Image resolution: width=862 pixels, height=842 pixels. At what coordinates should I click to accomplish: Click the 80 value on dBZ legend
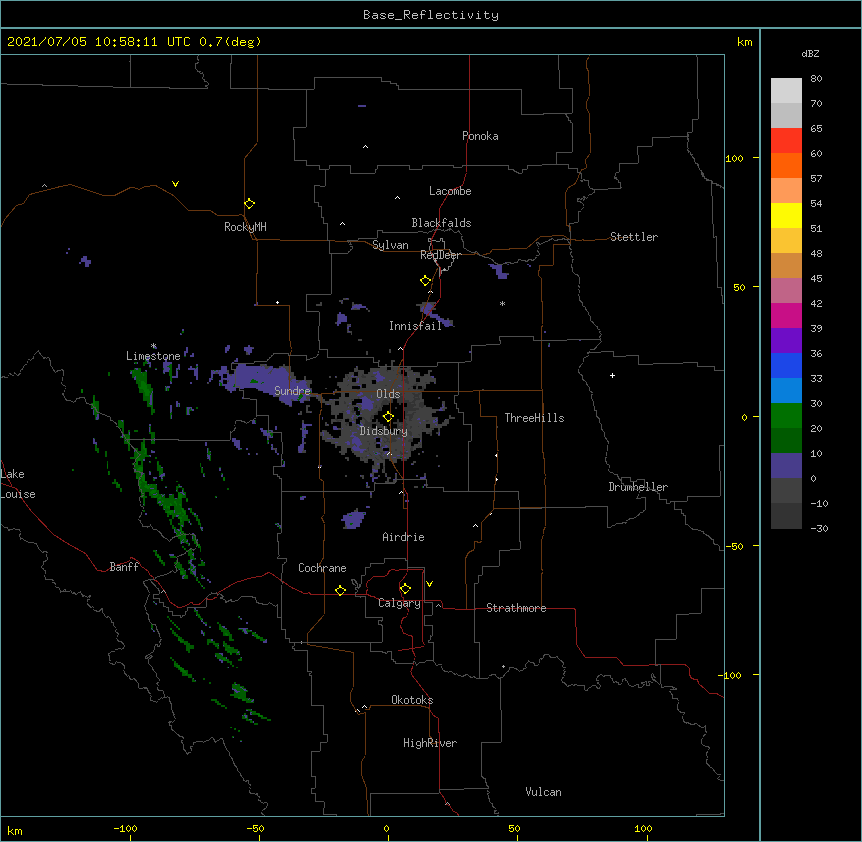point(816,79)
